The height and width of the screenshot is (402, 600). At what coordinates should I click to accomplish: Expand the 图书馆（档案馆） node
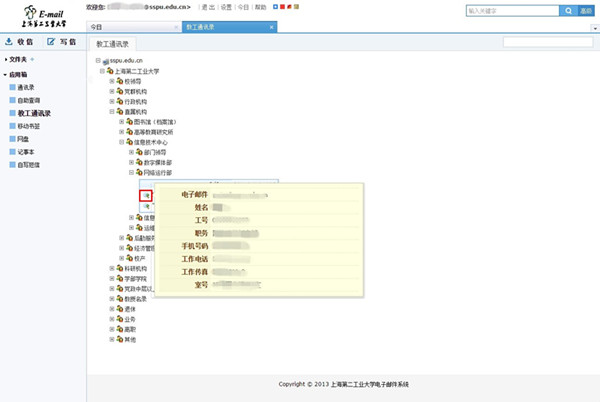pos(122,122)
